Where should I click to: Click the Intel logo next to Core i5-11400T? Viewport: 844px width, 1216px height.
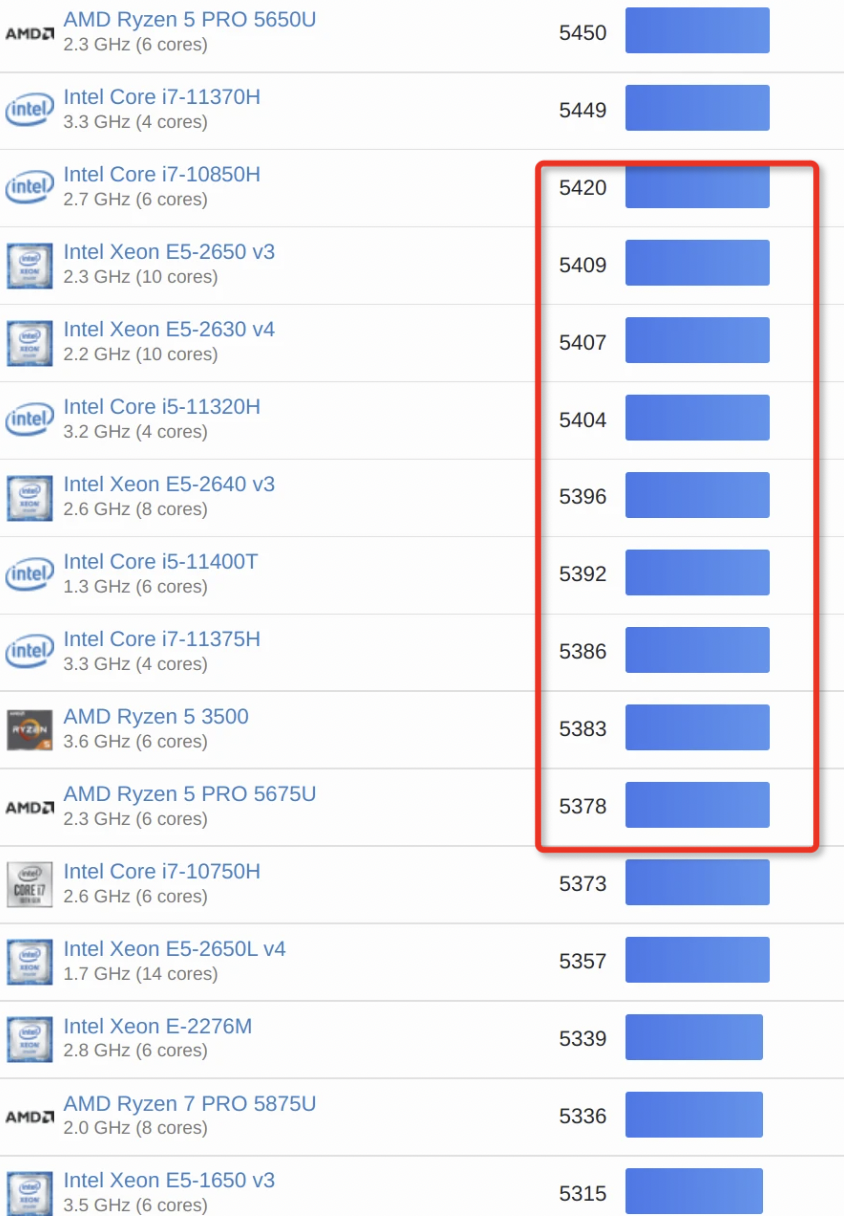pyautogui.click(x=30, y=574)
